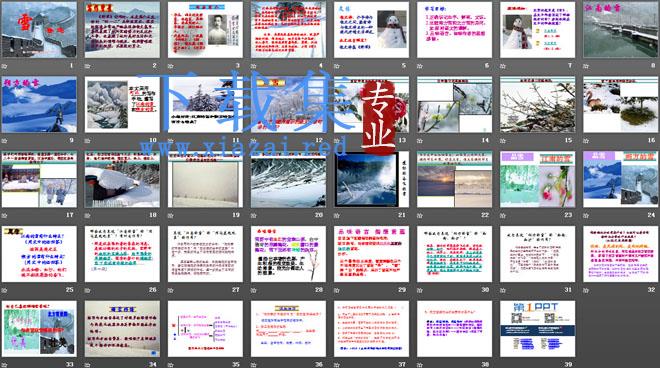Screen dimensions: 660x368
Task: Click the animation star icon under slide 1
Action: (x=5, y=66)
